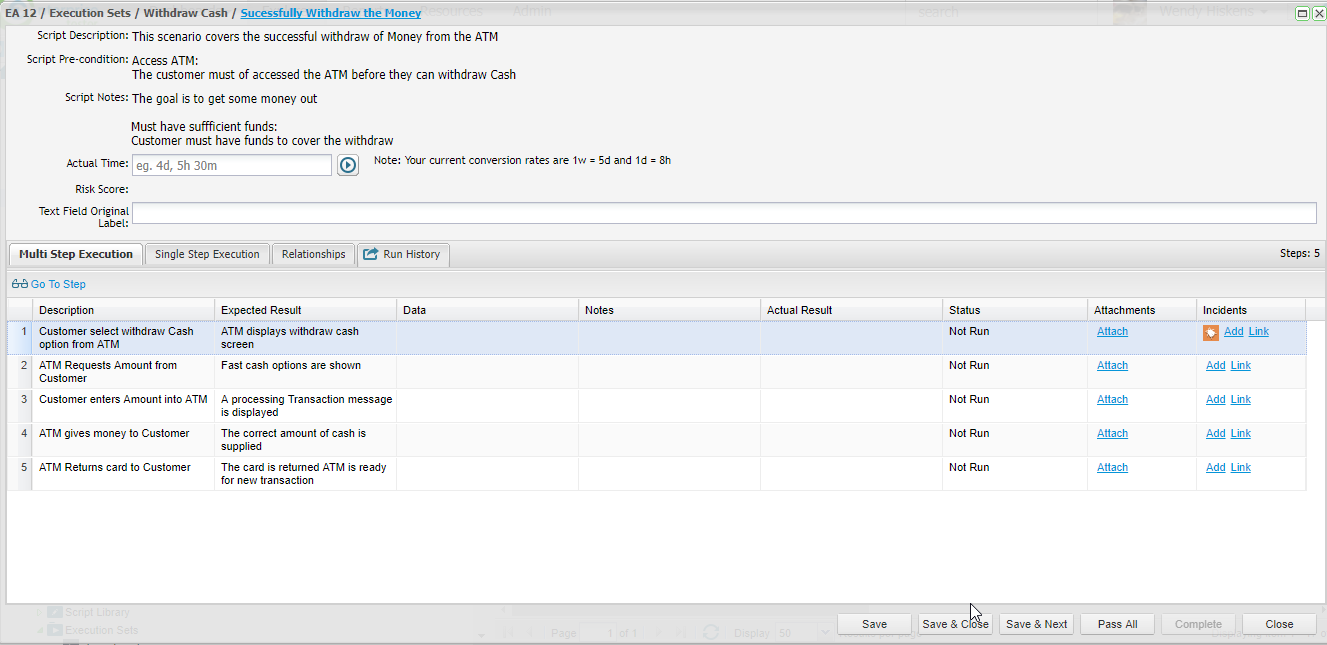
Task: Link an incident to step 5
Action: (x=1240, y=468)
